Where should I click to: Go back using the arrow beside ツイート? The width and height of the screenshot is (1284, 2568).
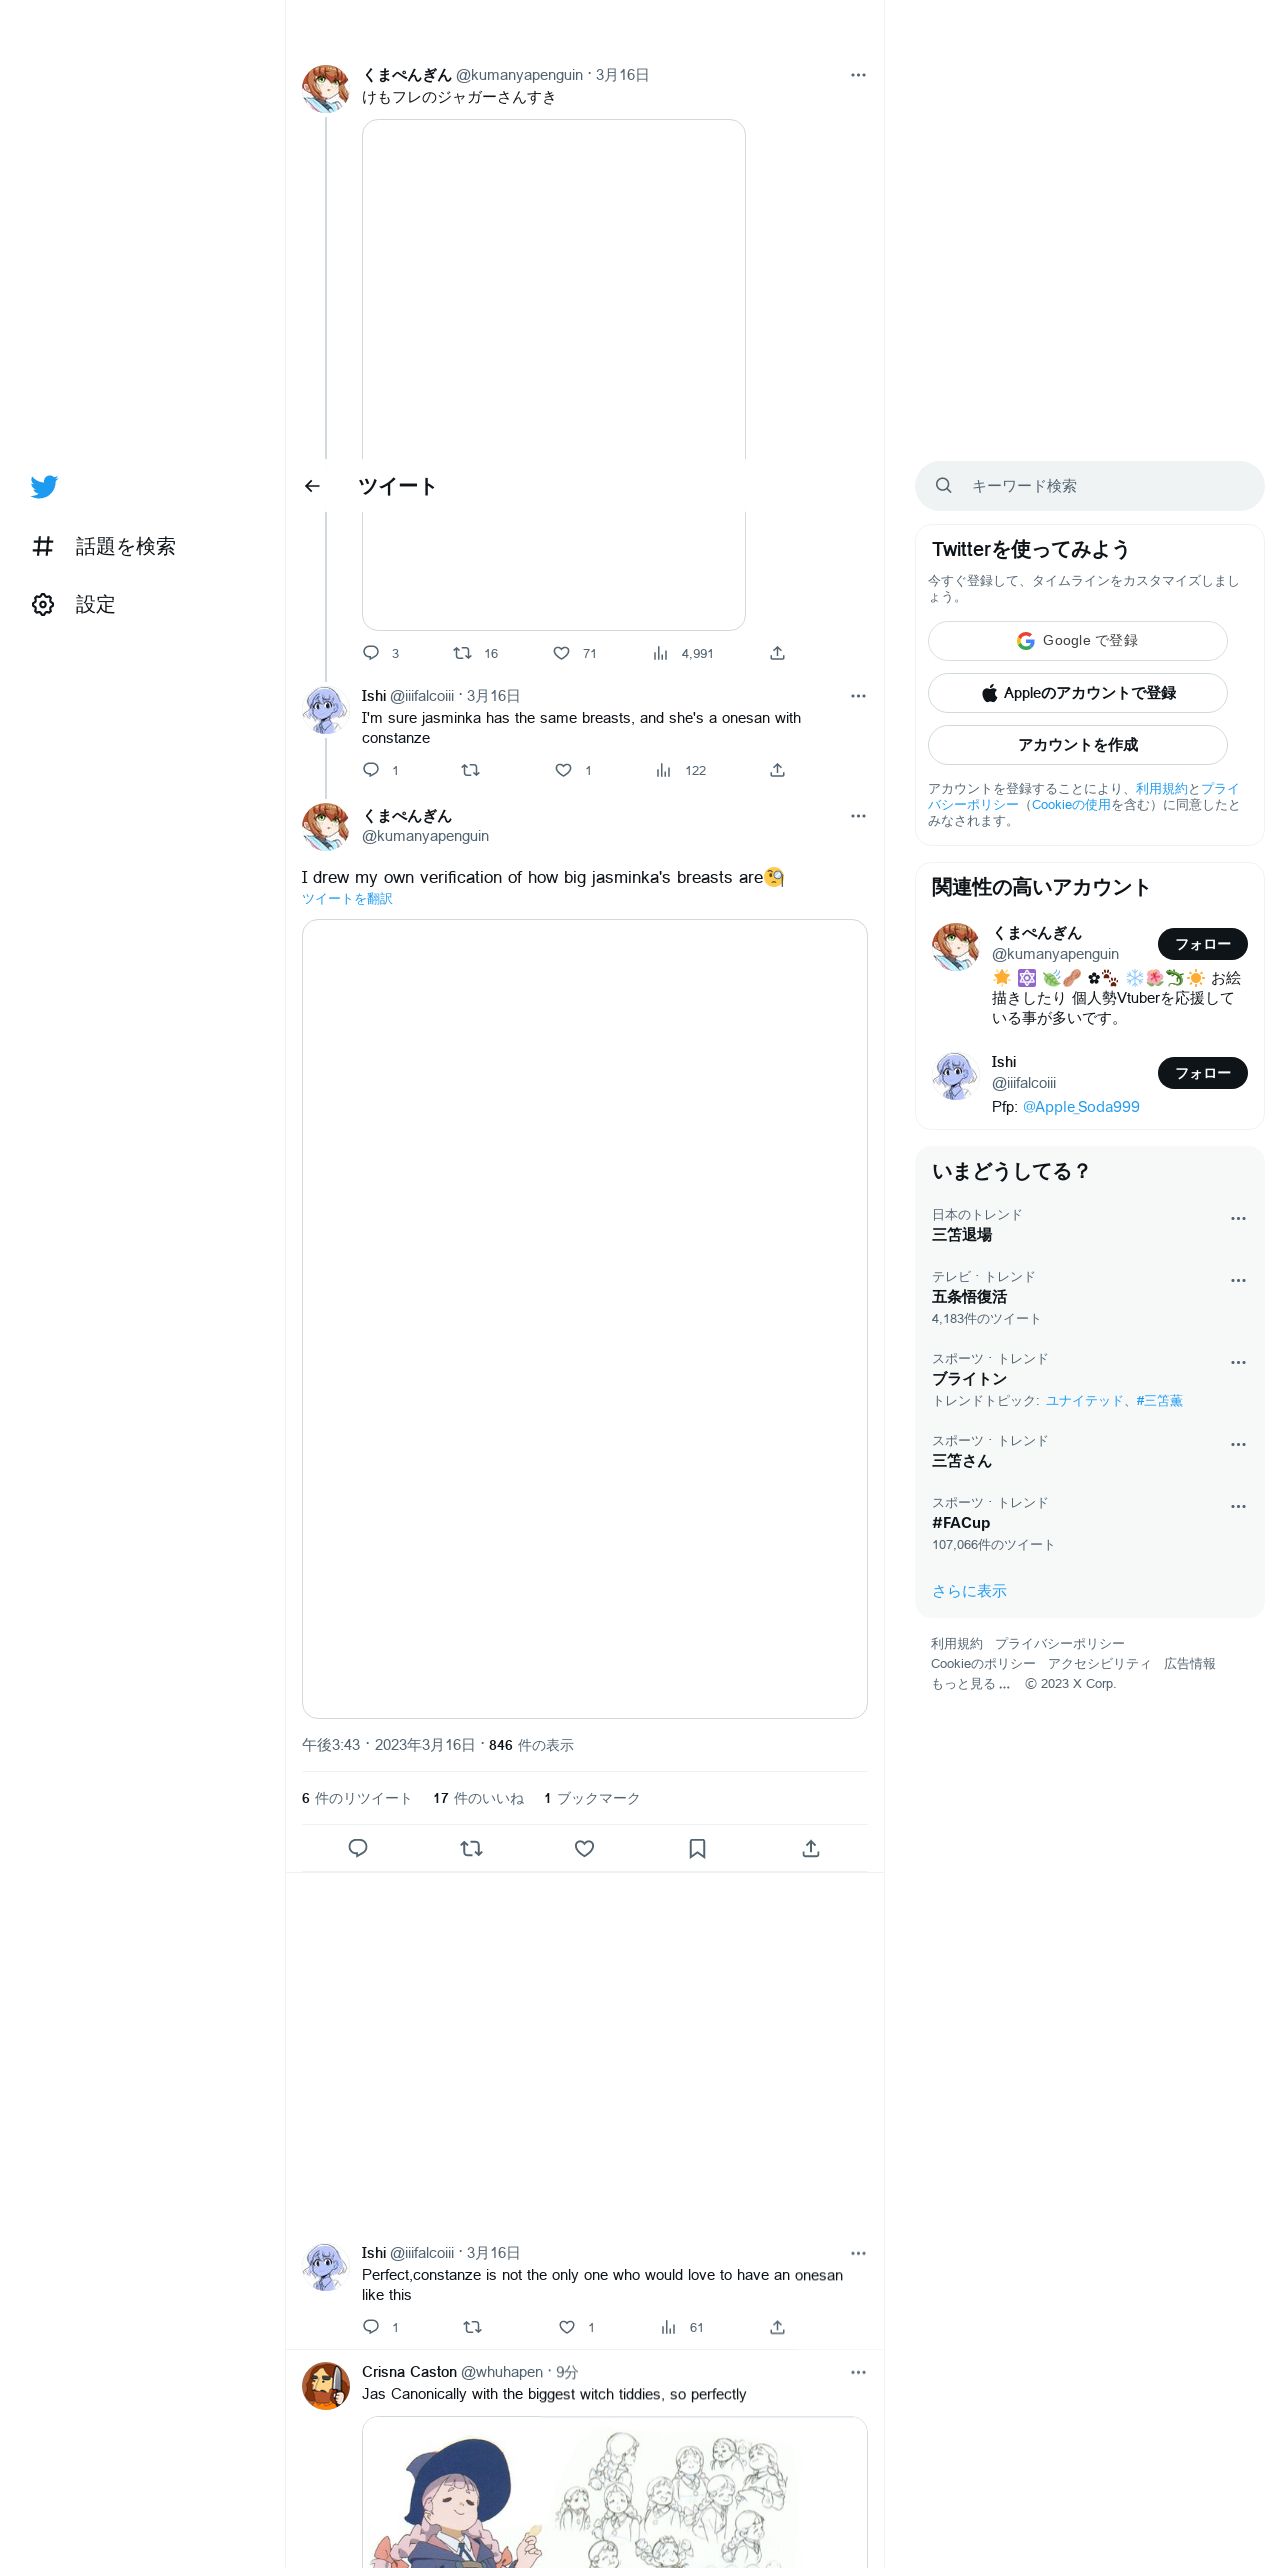tap(312, 486)
